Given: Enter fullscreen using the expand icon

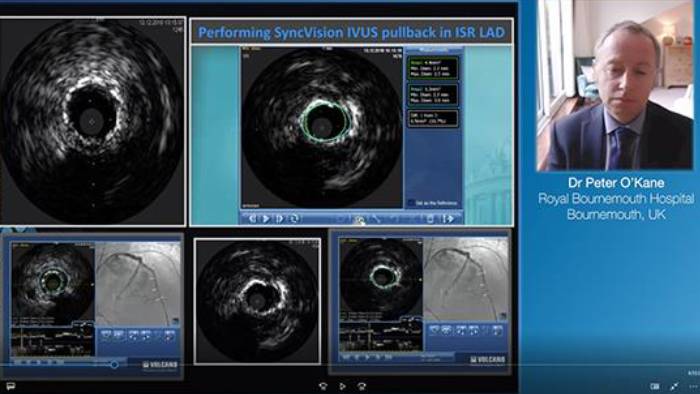Looking at the screenshot, I should (x=674, y=386).
